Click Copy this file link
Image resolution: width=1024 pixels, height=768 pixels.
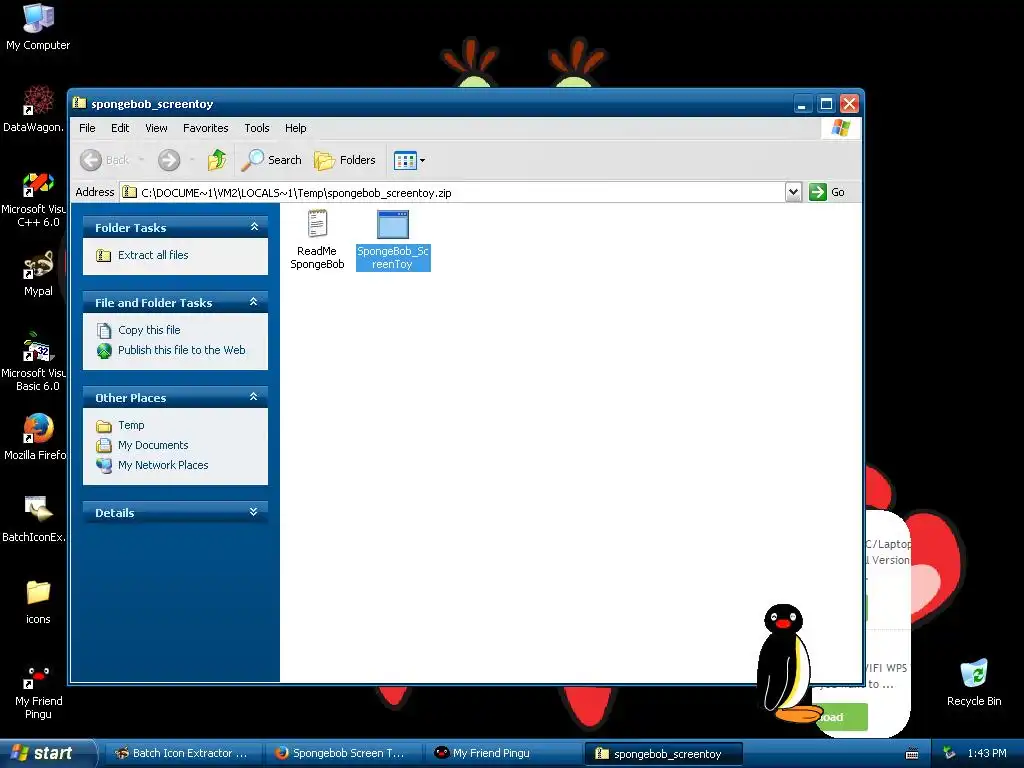pyautogui.click(x=149, y=330)
